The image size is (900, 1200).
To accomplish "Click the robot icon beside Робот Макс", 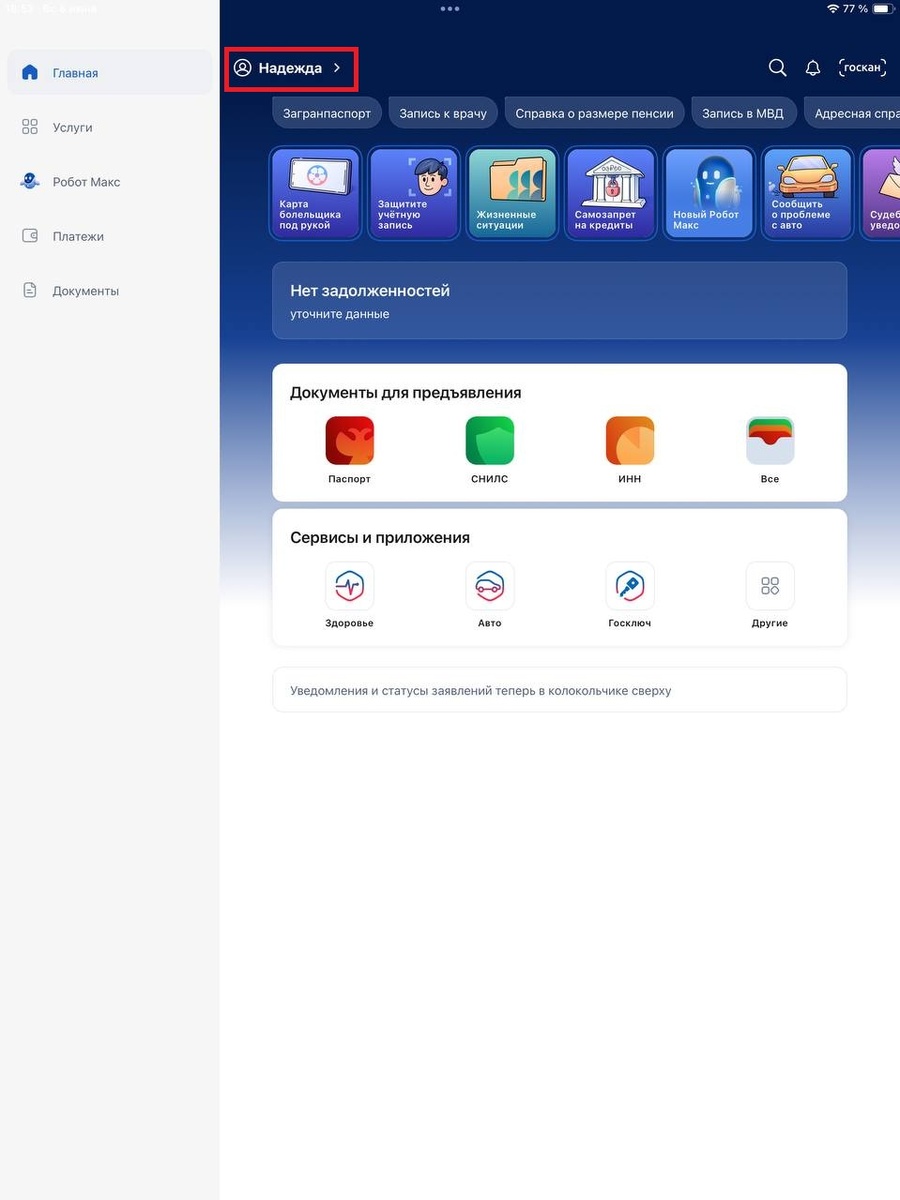I will click(x=30, y=182).
